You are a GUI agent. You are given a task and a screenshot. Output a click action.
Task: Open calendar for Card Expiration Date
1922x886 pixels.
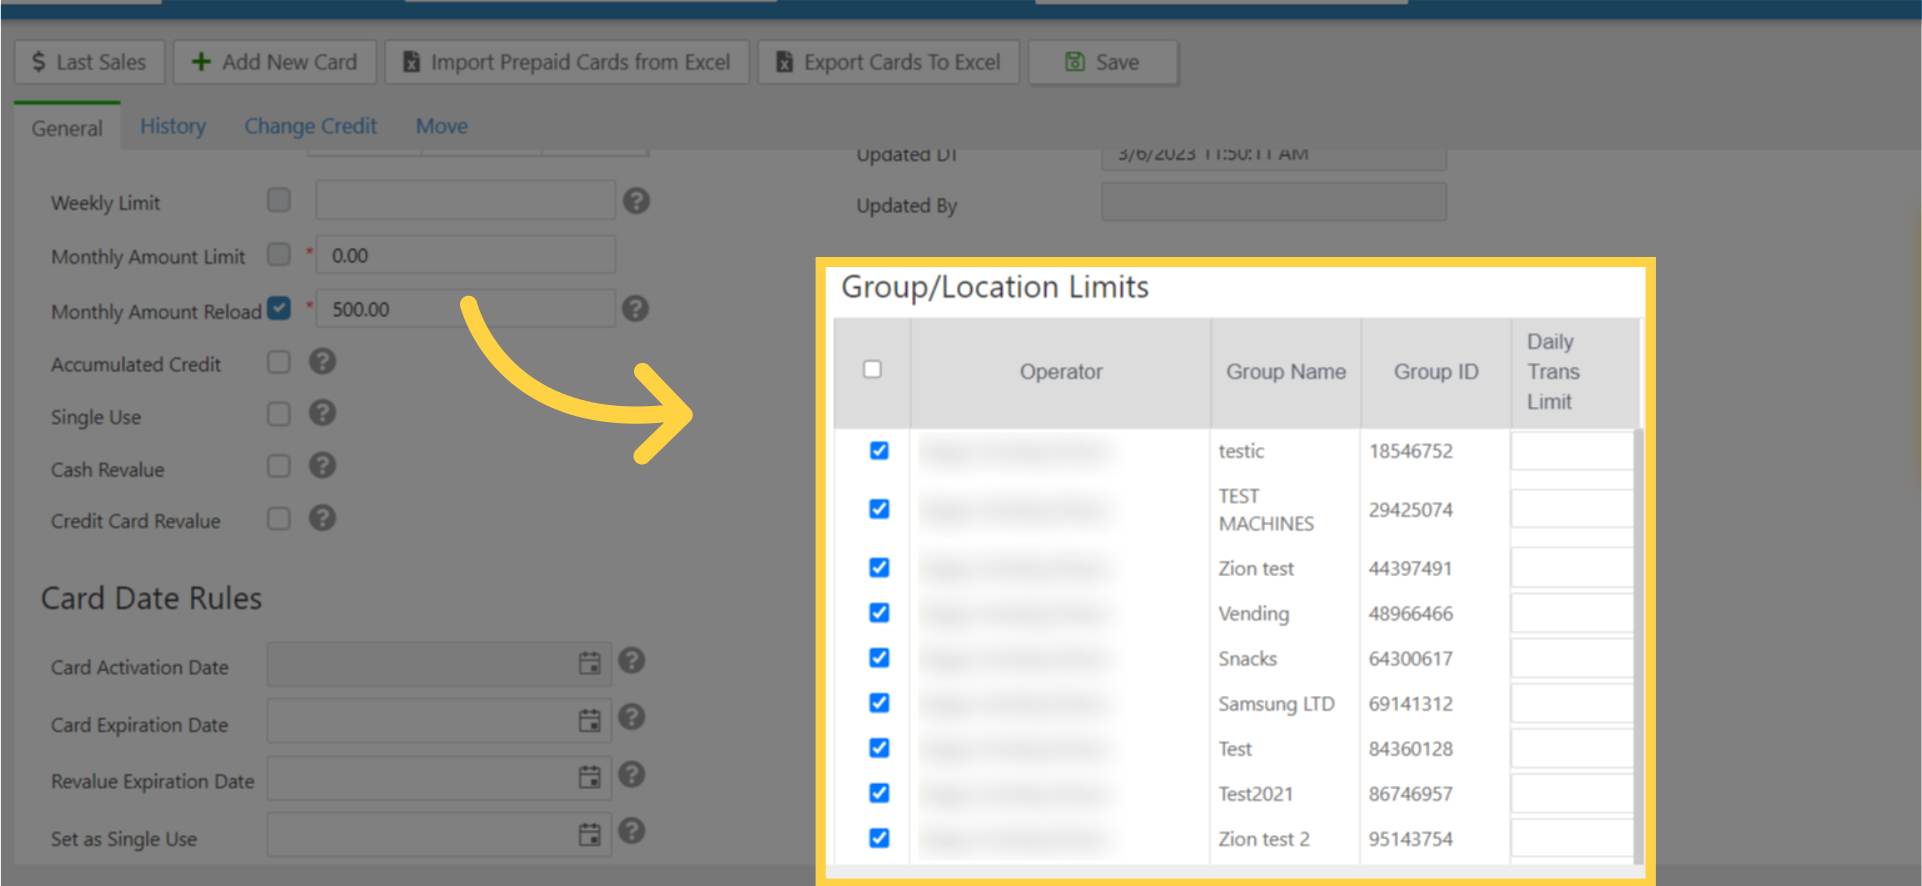pos(590,720)
